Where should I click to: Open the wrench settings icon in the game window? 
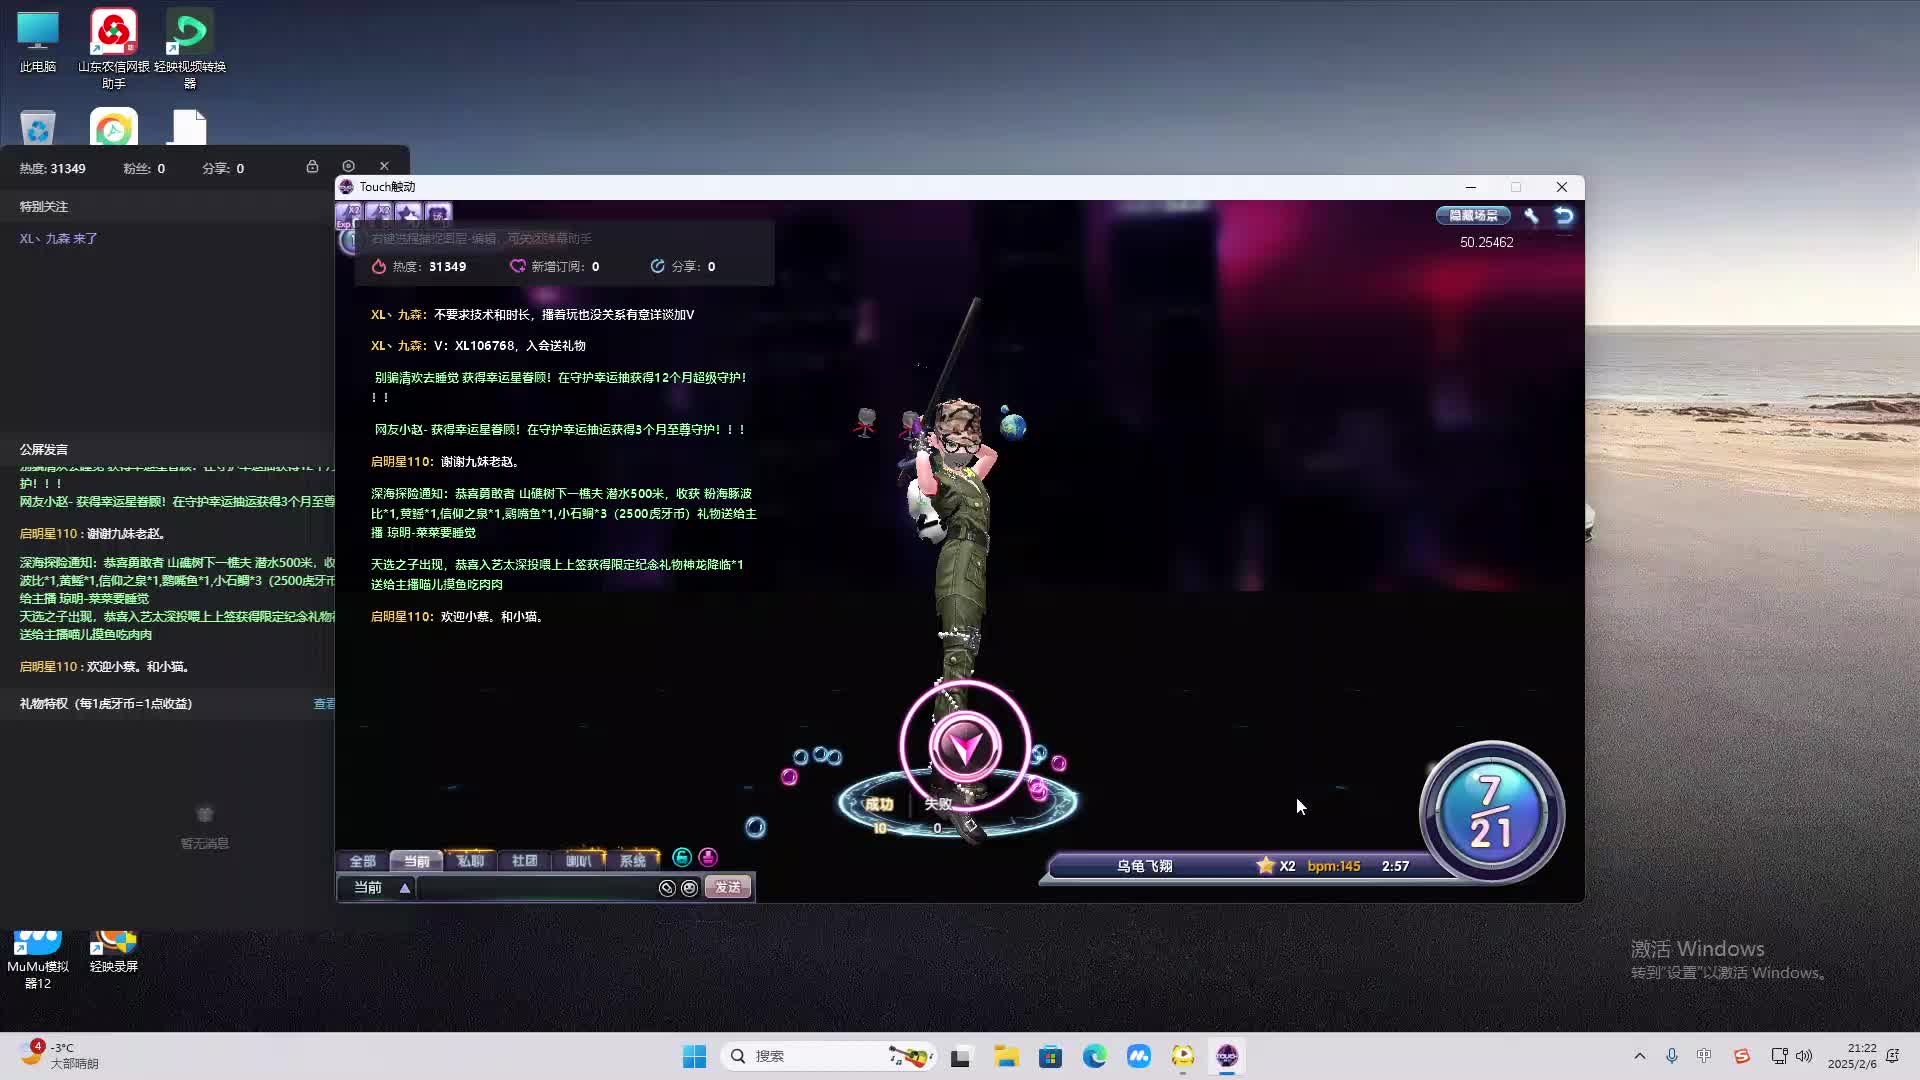[x=1531, y=214]
